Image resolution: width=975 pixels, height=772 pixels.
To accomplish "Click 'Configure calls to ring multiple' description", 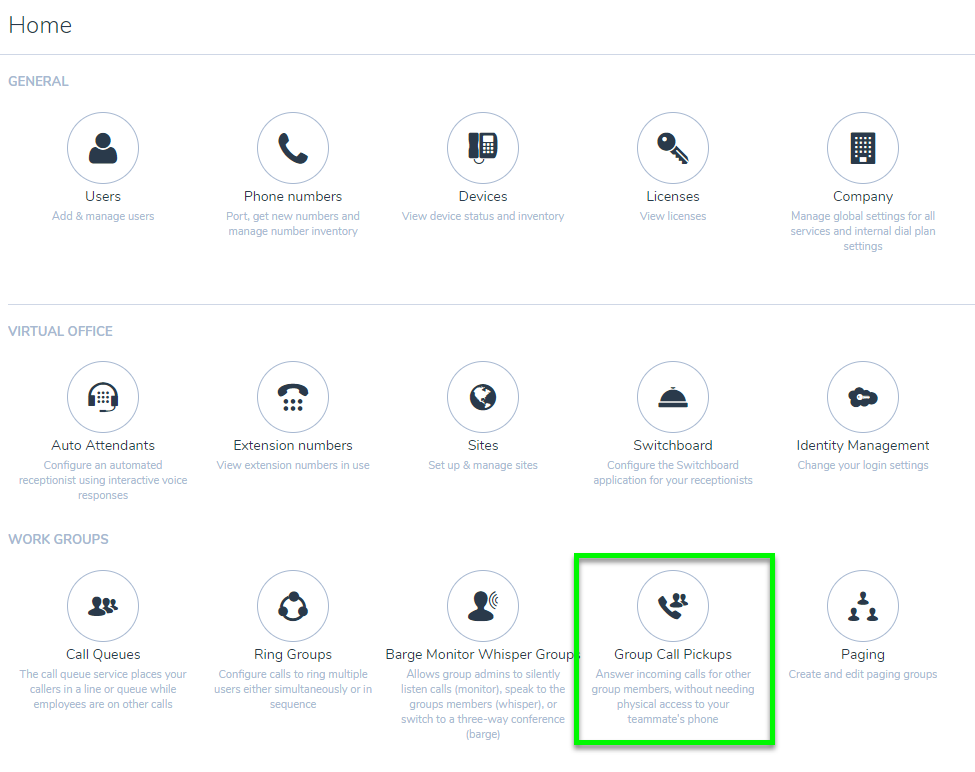I will (x=293, y=689).
